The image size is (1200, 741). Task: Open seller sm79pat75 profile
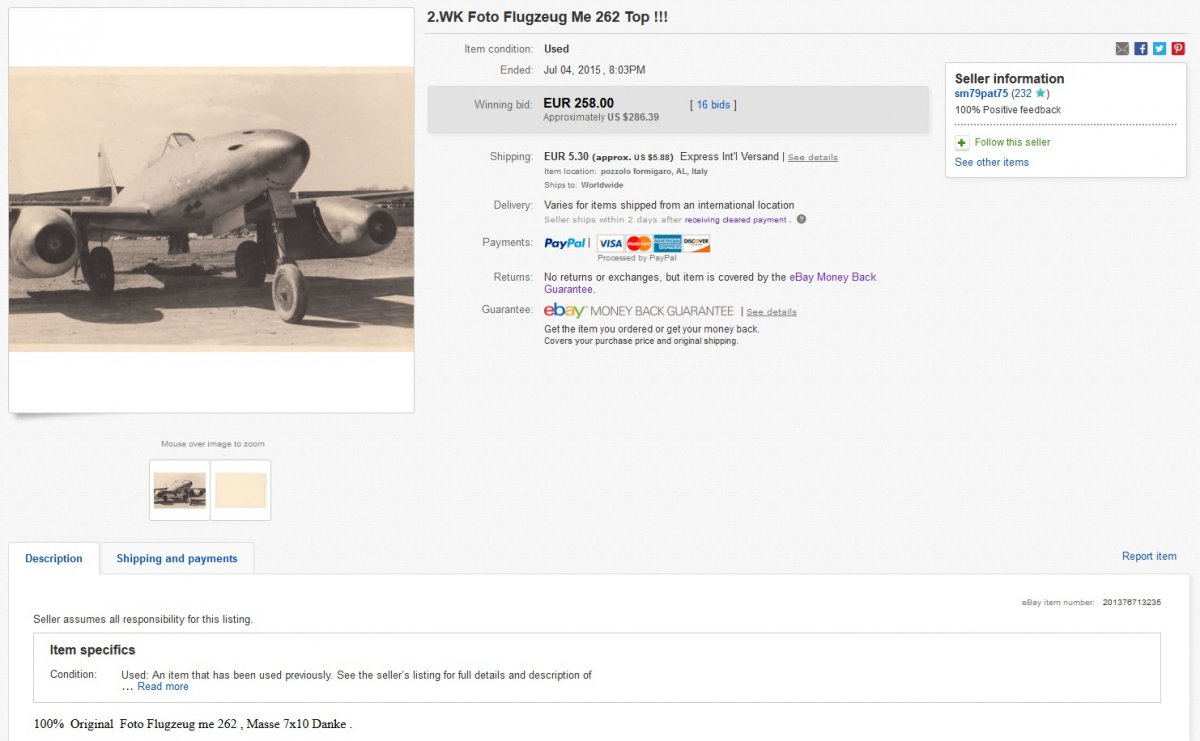980,93
